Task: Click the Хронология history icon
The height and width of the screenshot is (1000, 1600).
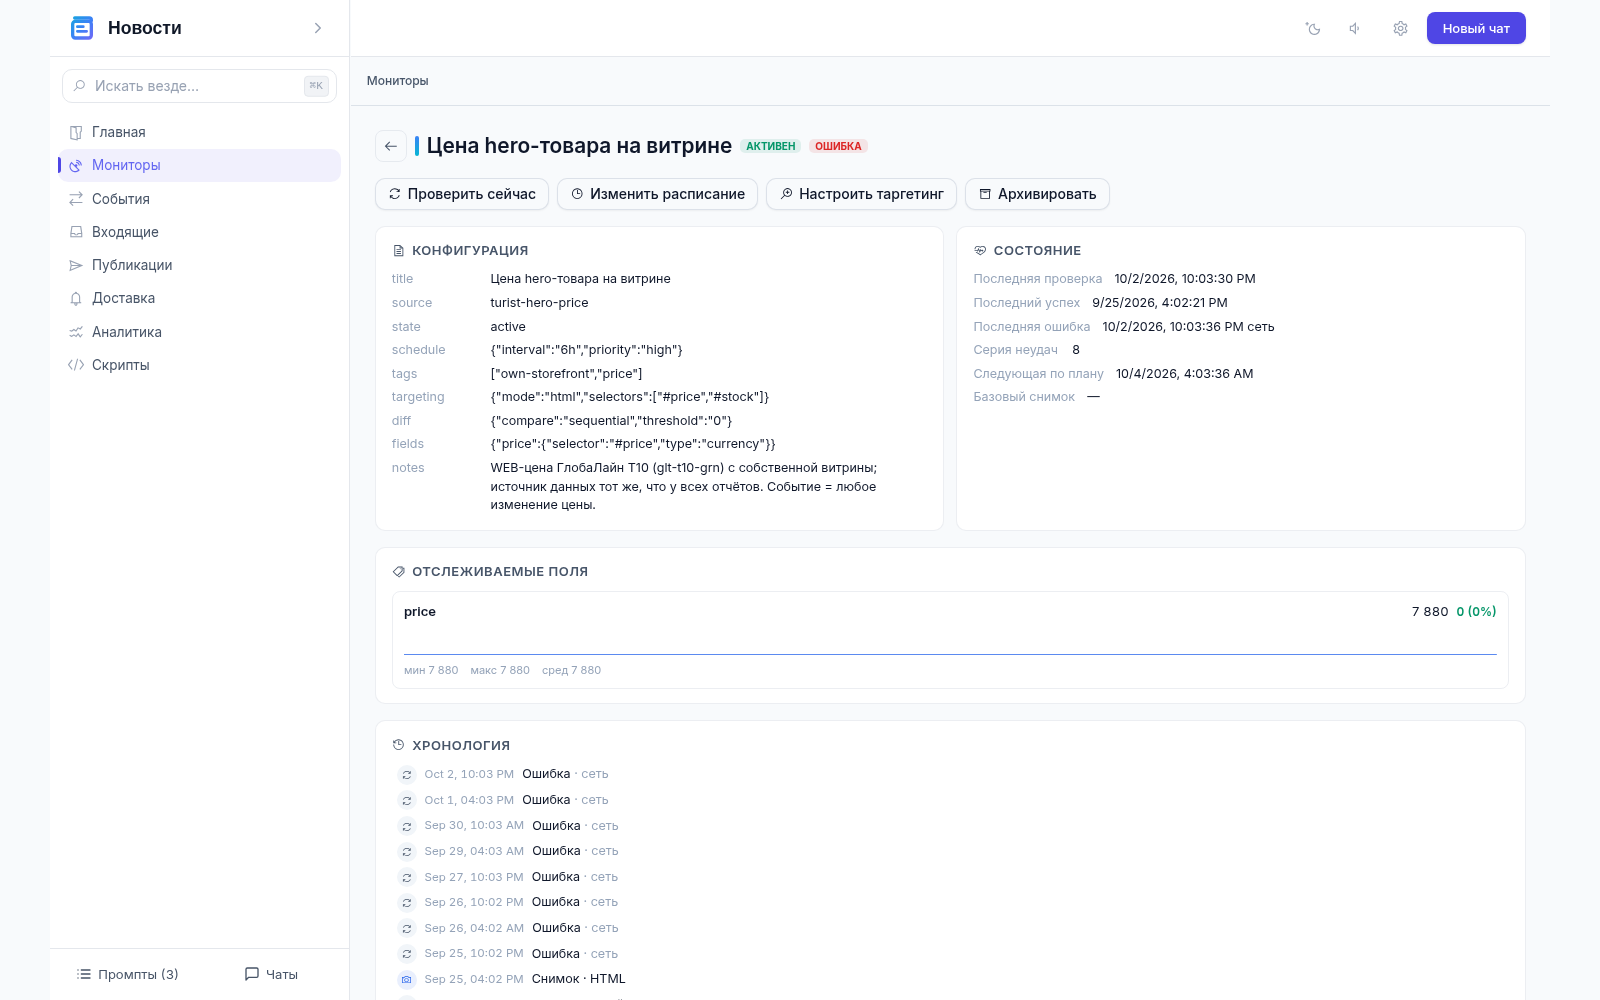Action: (x=399, y=745)
